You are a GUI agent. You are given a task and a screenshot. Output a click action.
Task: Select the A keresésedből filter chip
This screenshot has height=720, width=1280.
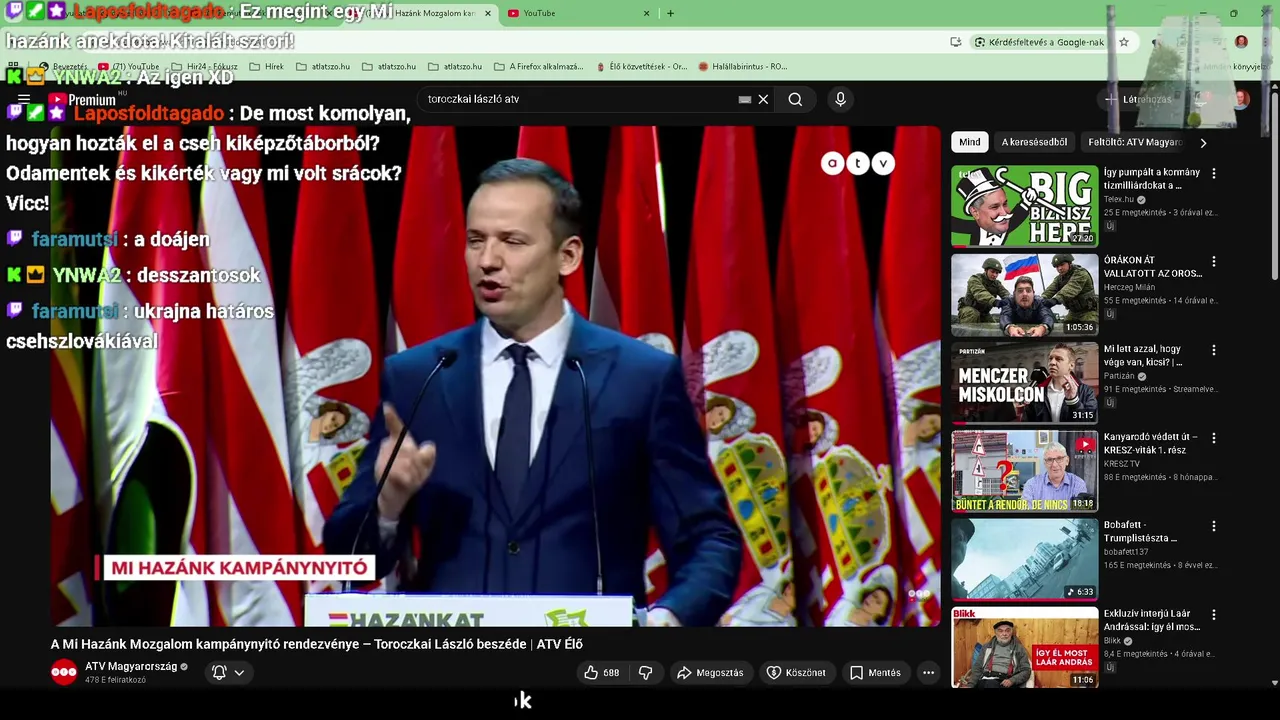click(x=1034, y=142)
